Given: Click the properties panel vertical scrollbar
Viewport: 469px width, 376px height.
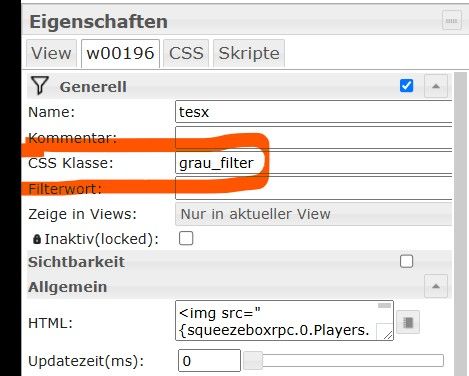Looking at the screenshot, I should pyautogui.click(x=461, y=223).
